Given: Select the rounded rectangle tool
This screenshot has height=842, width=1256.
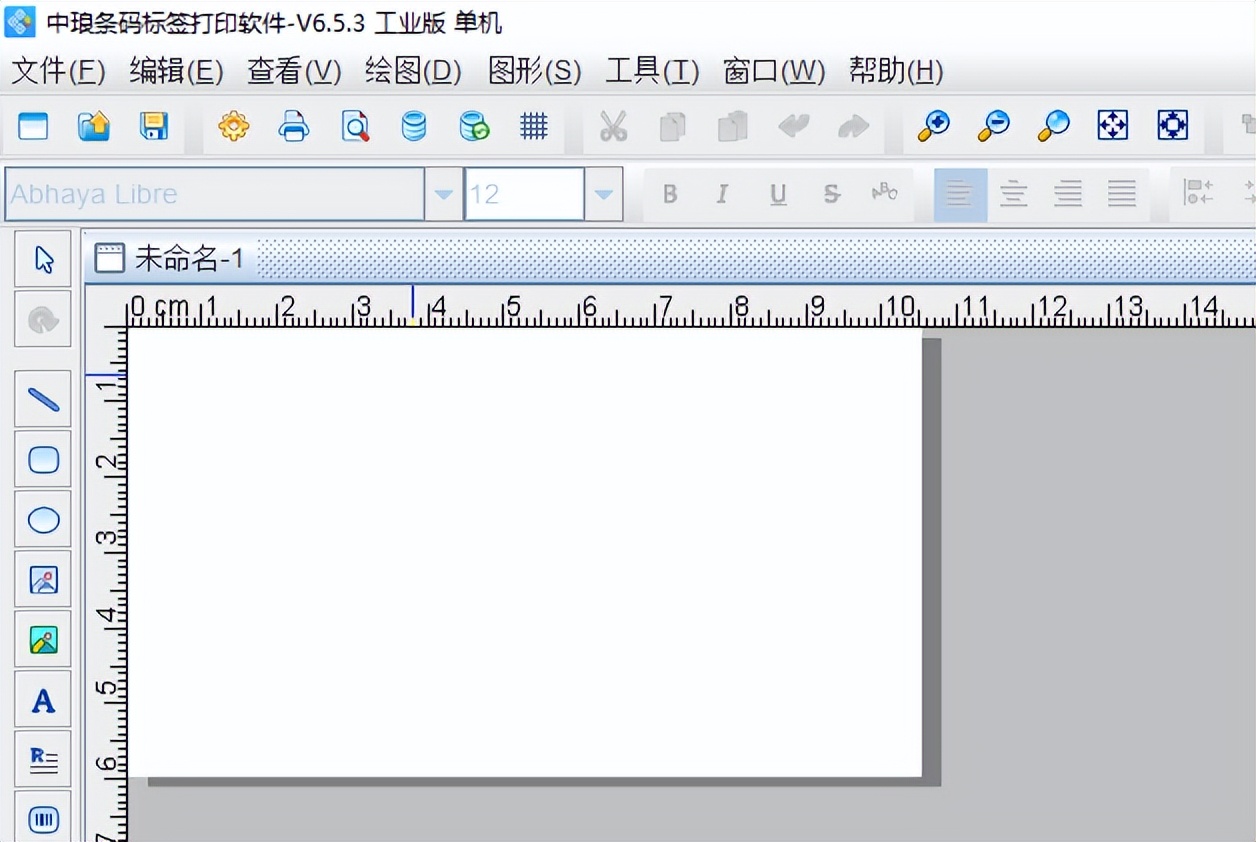Looking at the screenshot, I should click(43, 459).
